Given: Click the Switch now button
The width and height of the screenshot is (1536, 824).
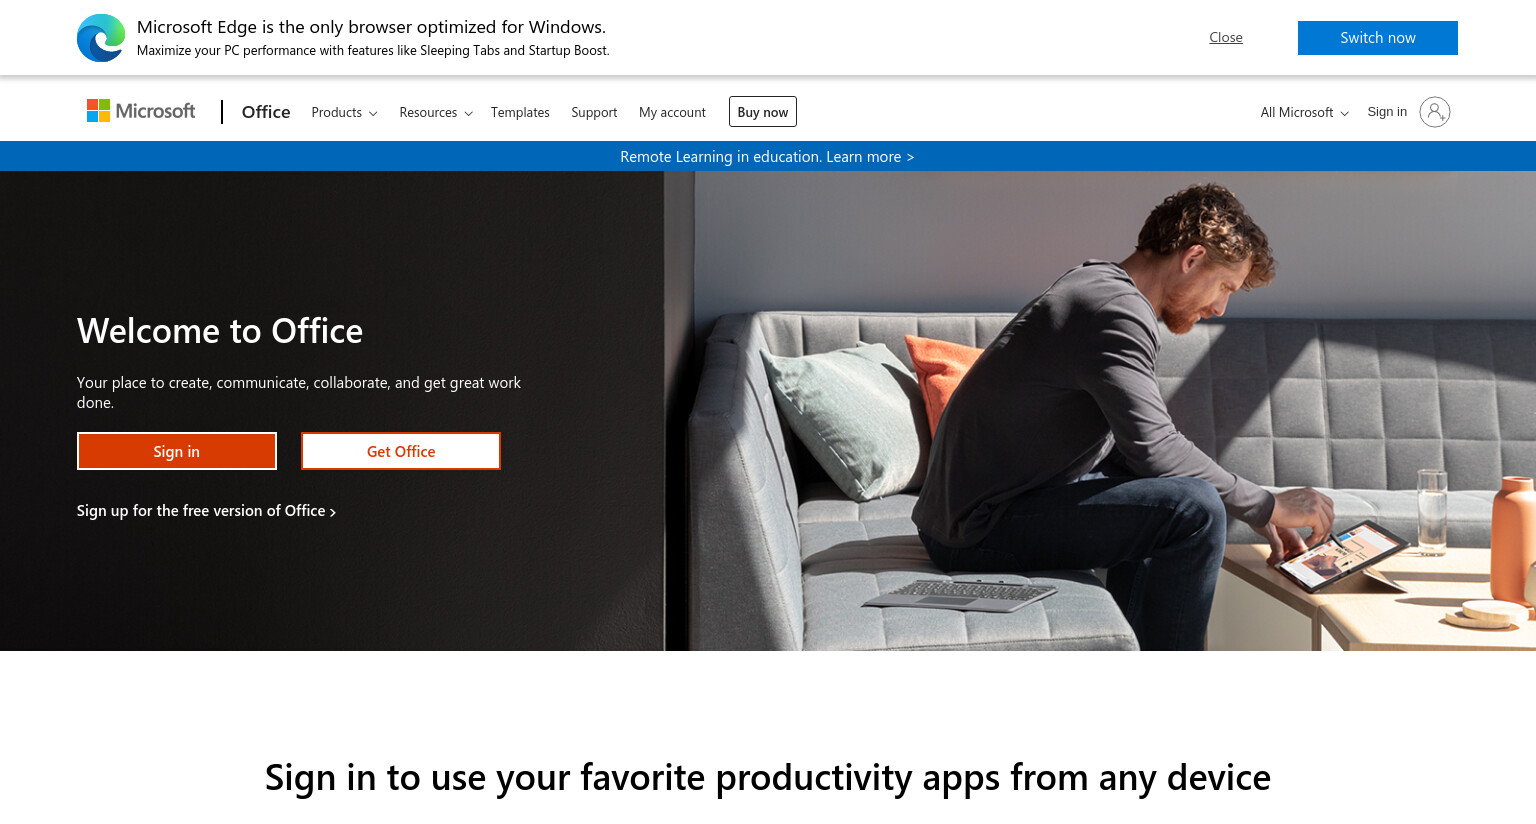Looking at the screenshot, I should (1378, 38).
